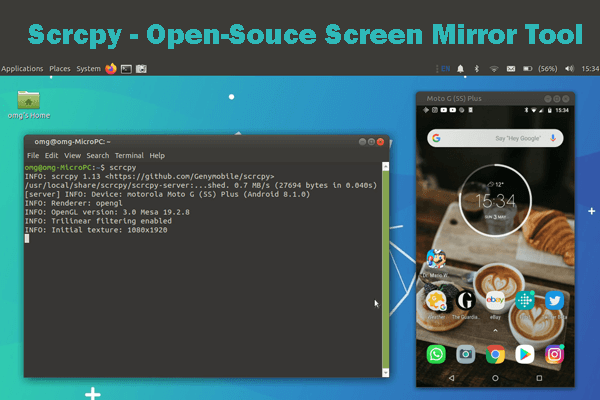The height and width of the screenshot is (400, 600).
Task: Open the notification bell in the panel
Action: tap(460, 69)
